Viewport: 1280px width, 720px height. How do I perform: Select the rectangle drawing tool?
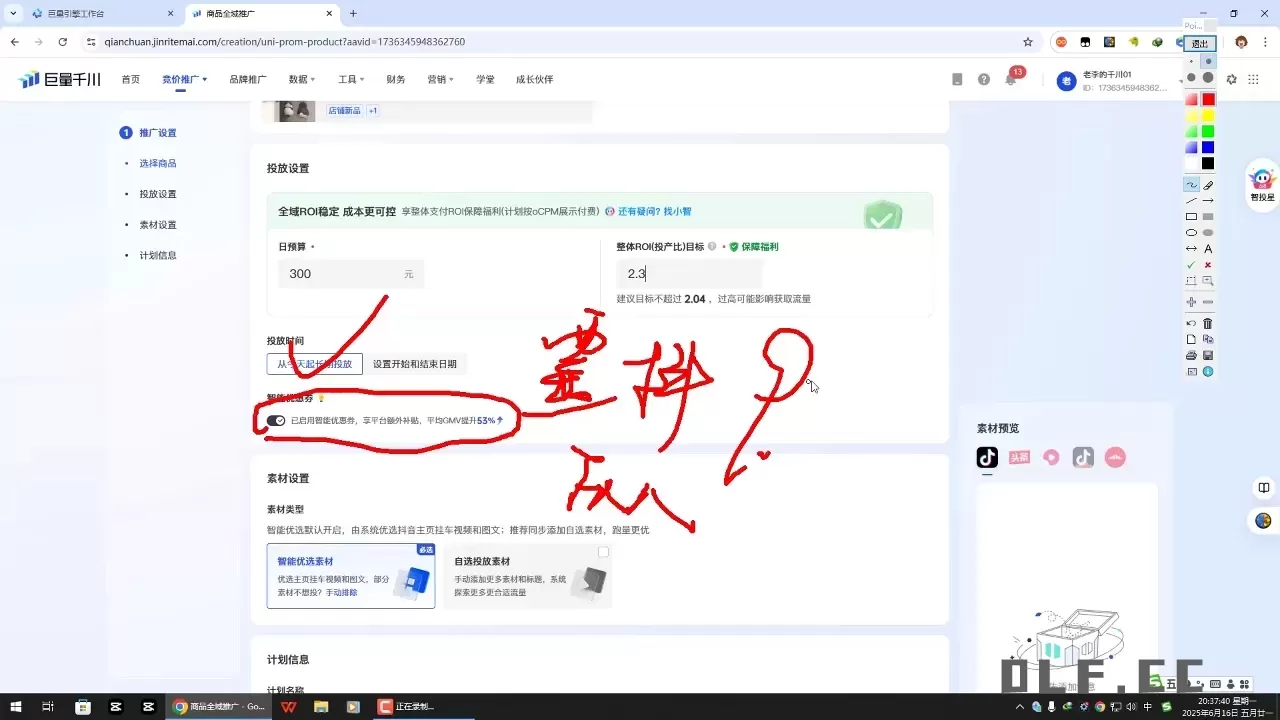coord(1192,216)
